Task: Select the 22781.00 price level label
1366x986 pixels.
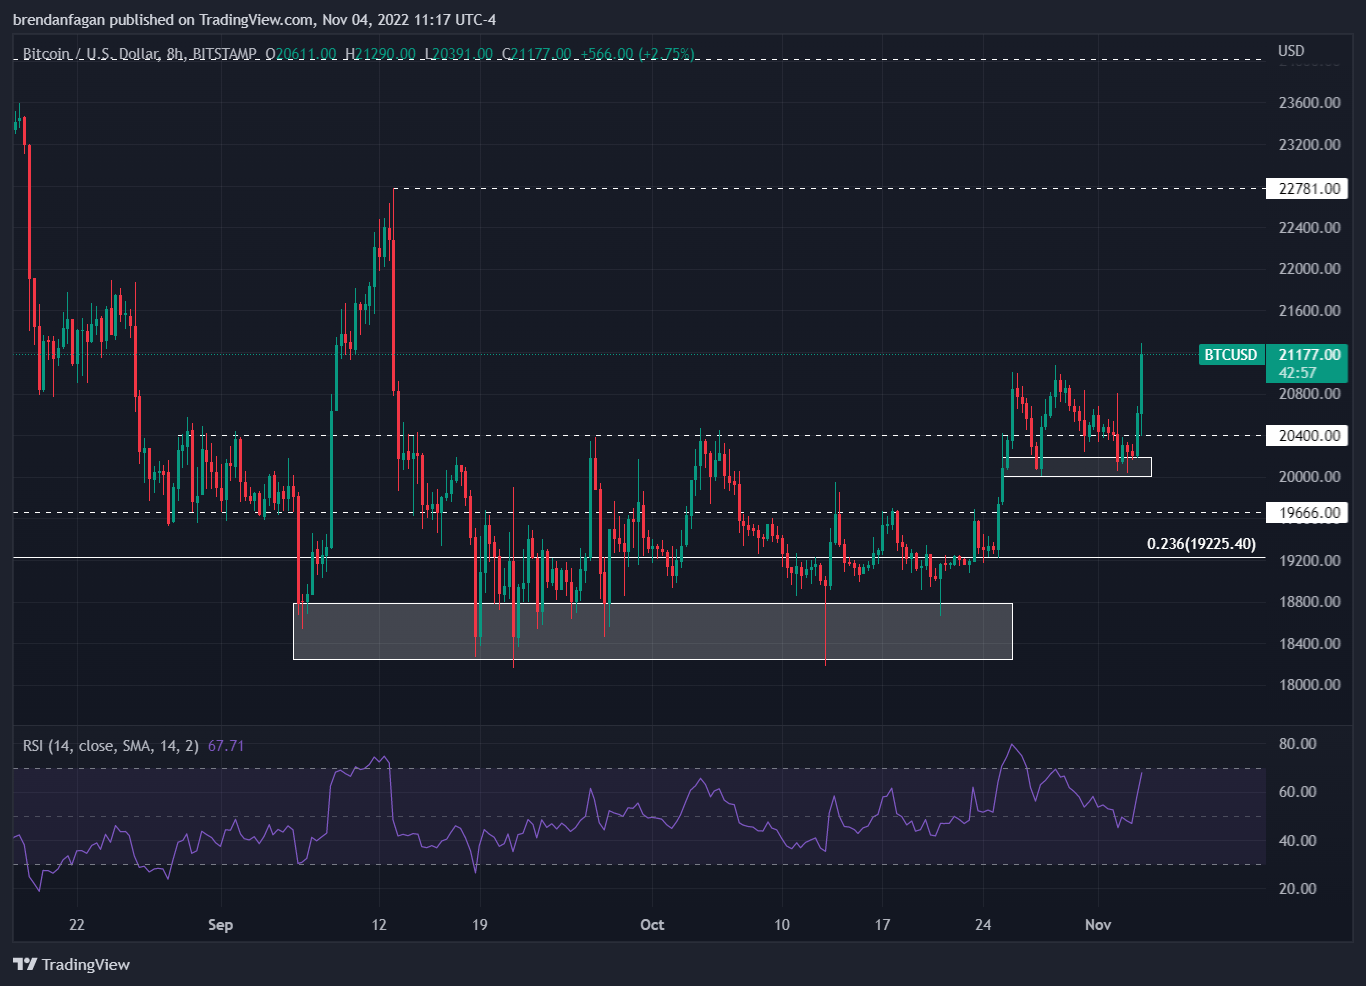Action: tap(1306, 189)
